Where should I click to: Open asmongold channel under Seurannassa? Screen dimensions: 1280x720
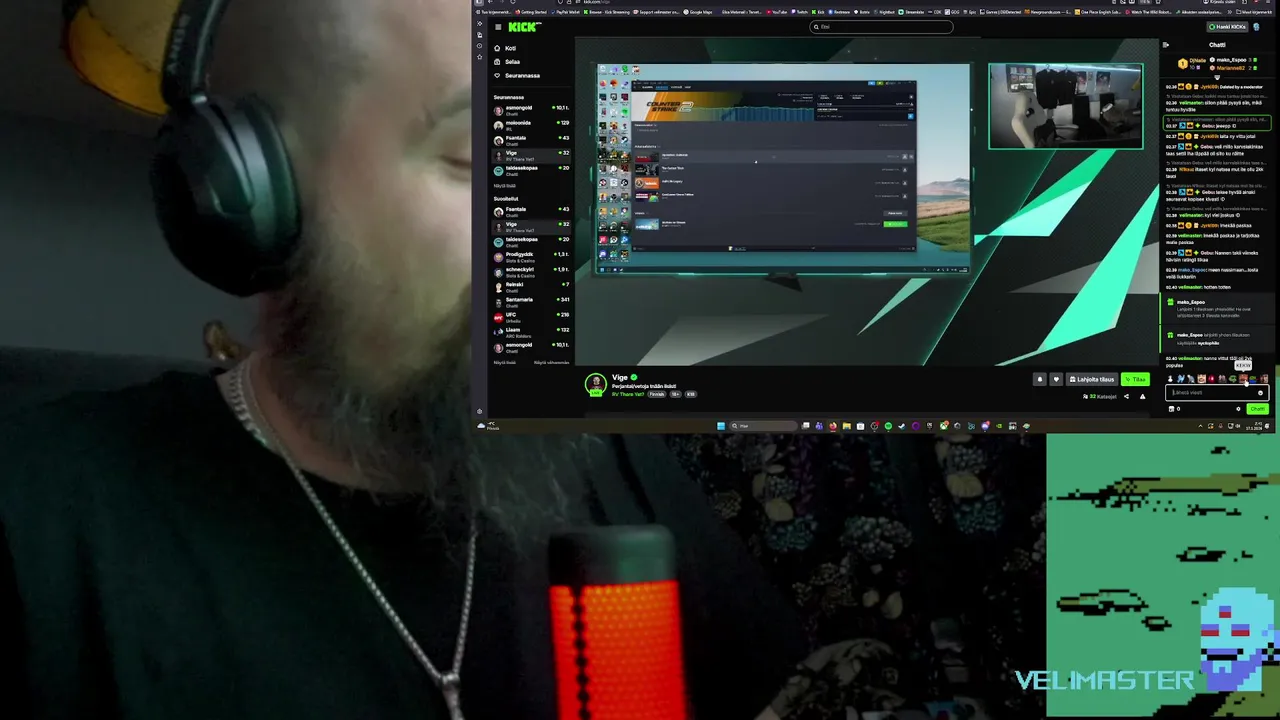531,109
